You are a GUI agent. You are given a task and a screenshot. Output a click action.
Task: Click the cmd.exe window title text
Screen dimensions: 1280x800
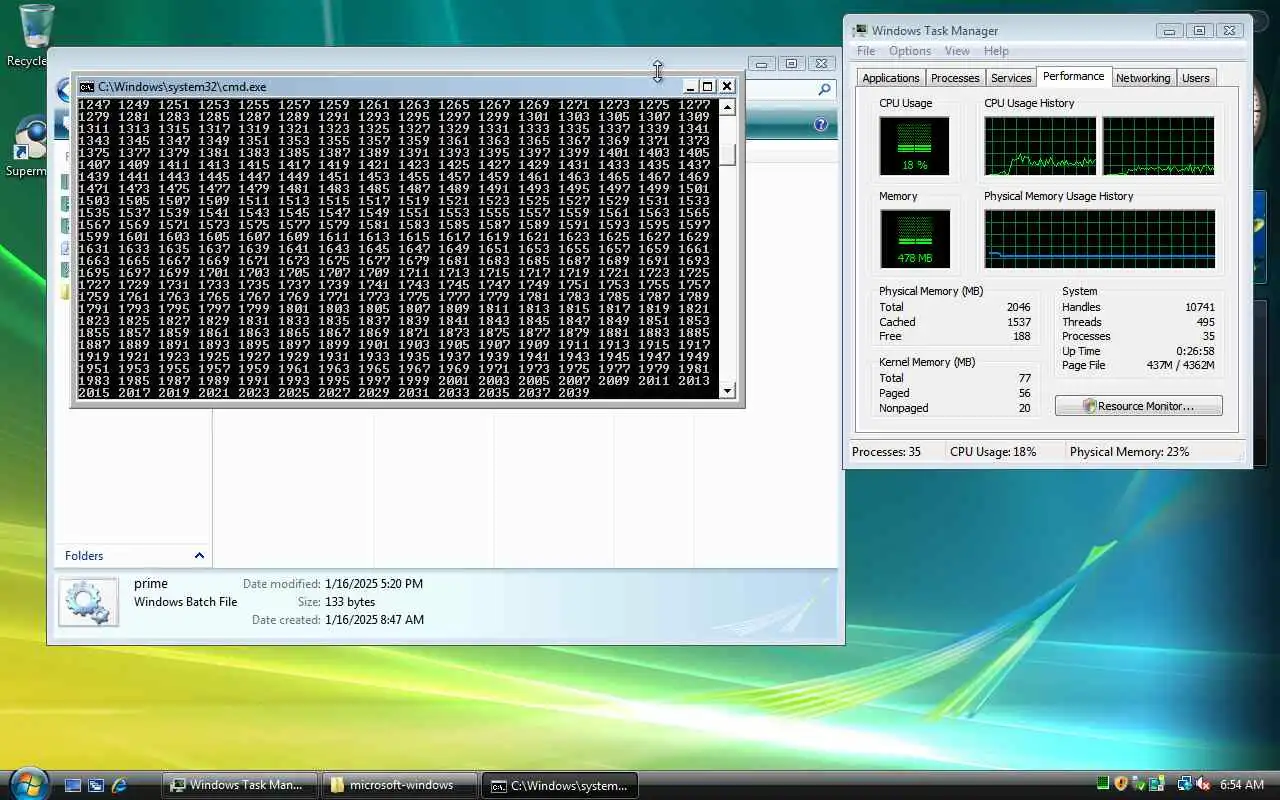182,87
